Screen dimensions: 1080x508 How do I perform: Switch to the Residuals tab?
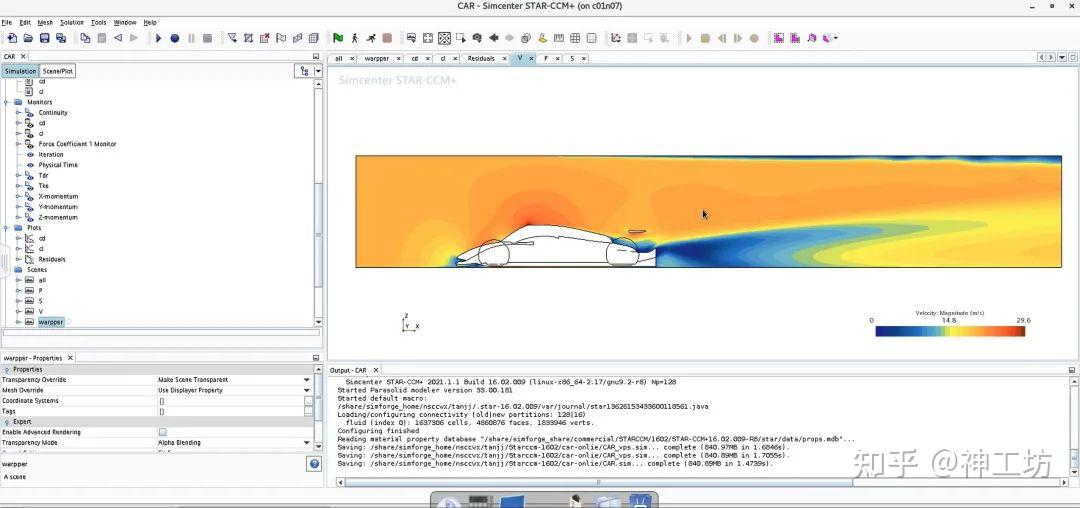(481, 59)
